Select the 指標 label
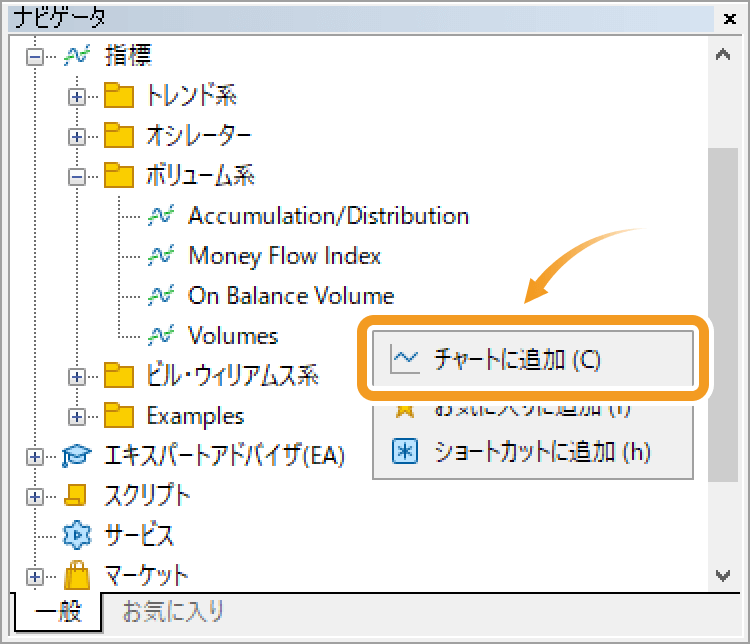 pos(128,56)
